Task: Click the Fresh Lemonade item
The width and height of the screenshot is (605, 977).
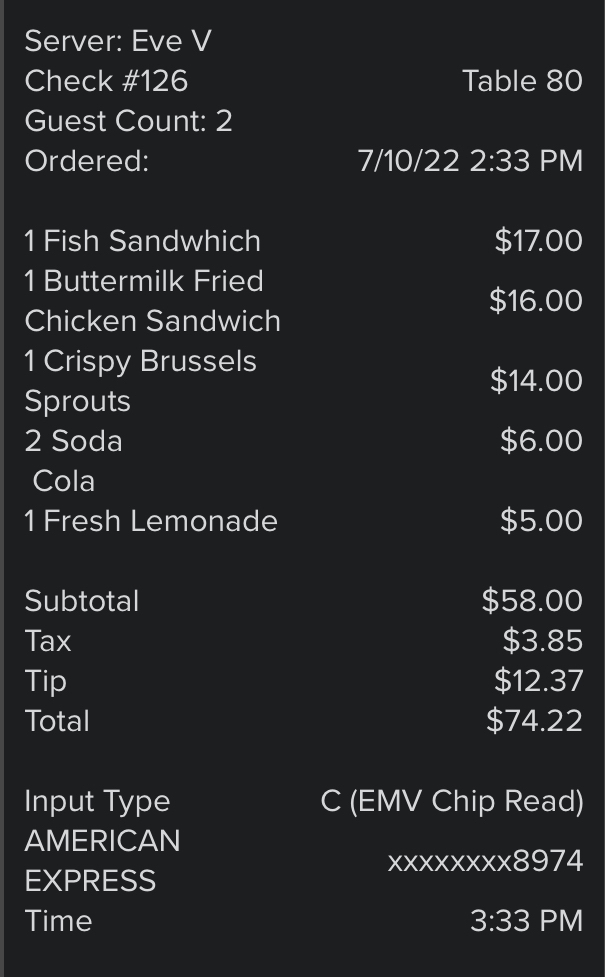Action: [151, 521]
